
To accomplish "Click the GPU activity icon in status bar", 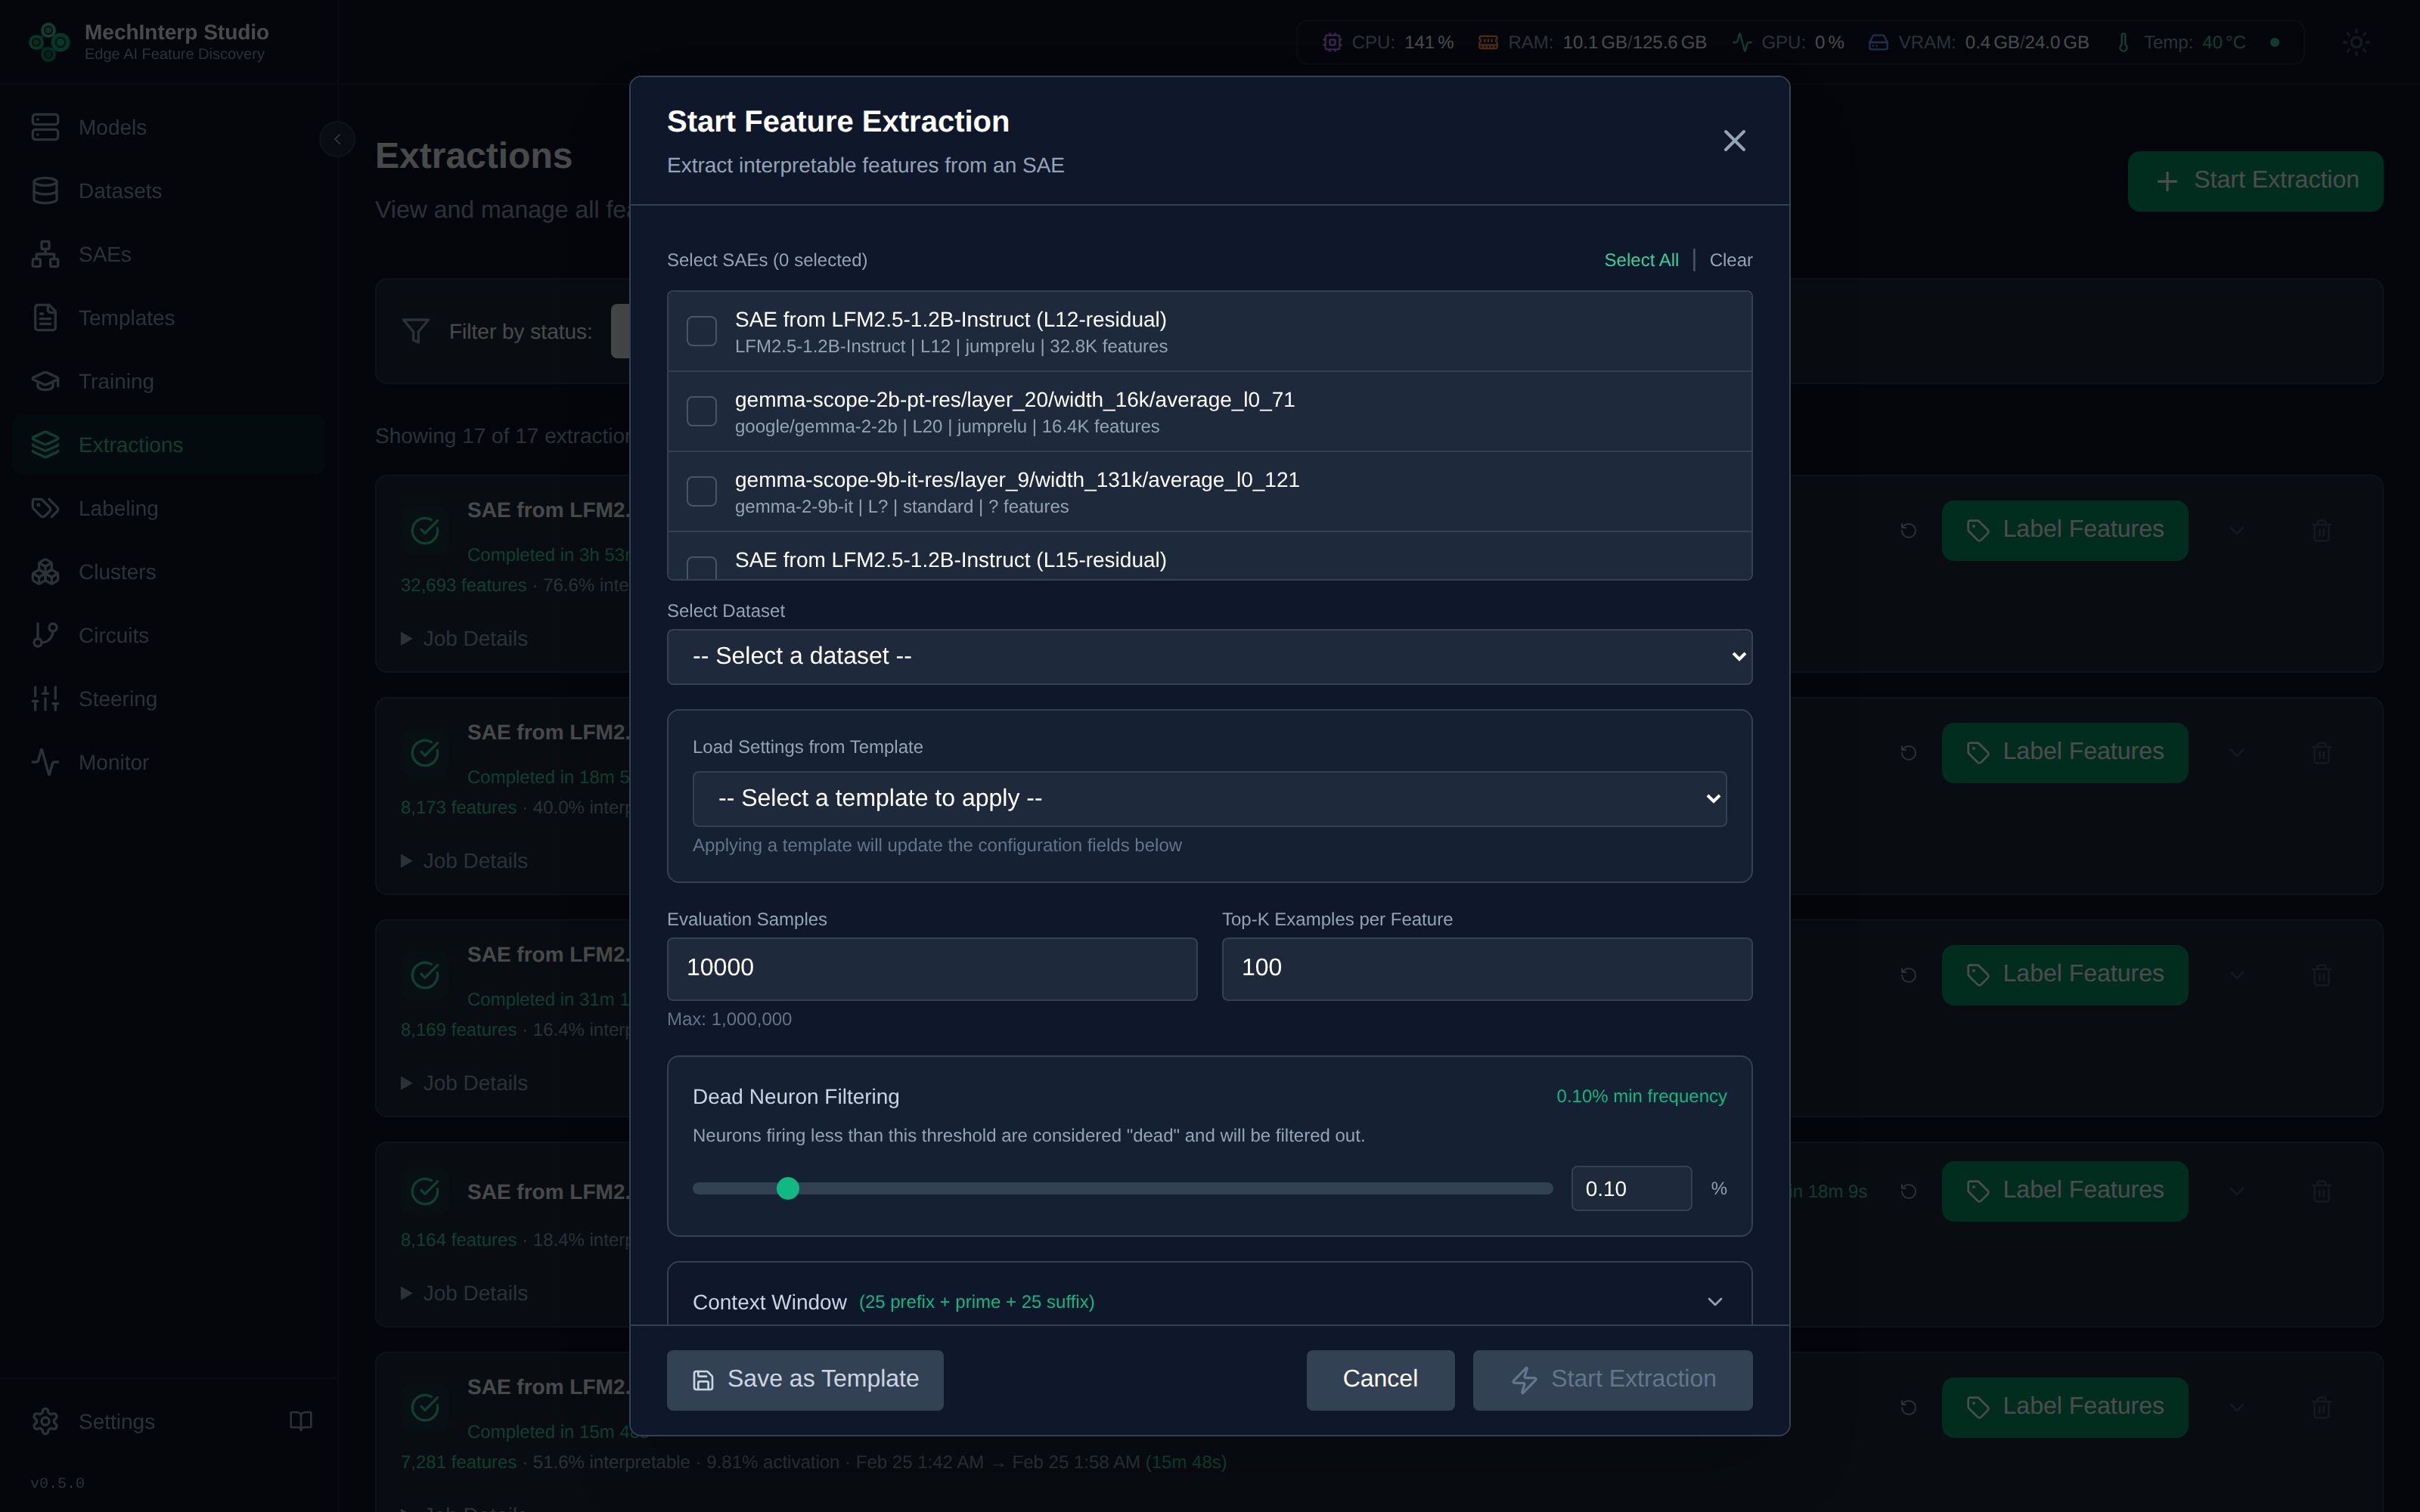I will pyautogui.click(x=1742, y=42).
